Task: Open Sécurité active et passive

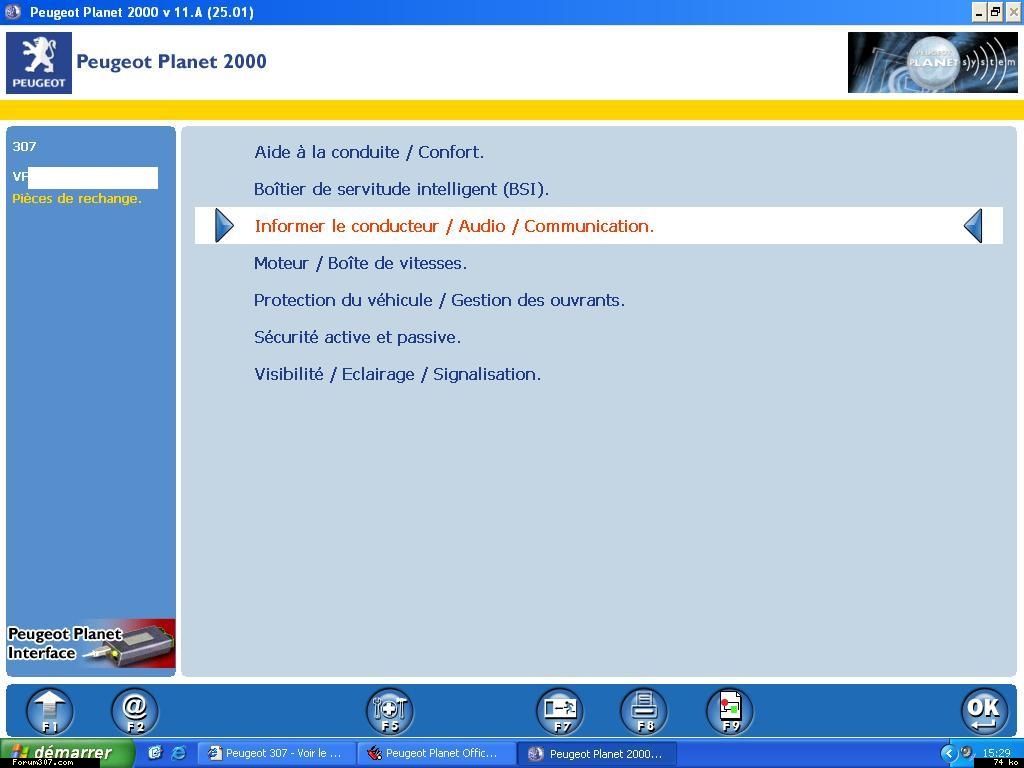Action: (x=357, y=337)
